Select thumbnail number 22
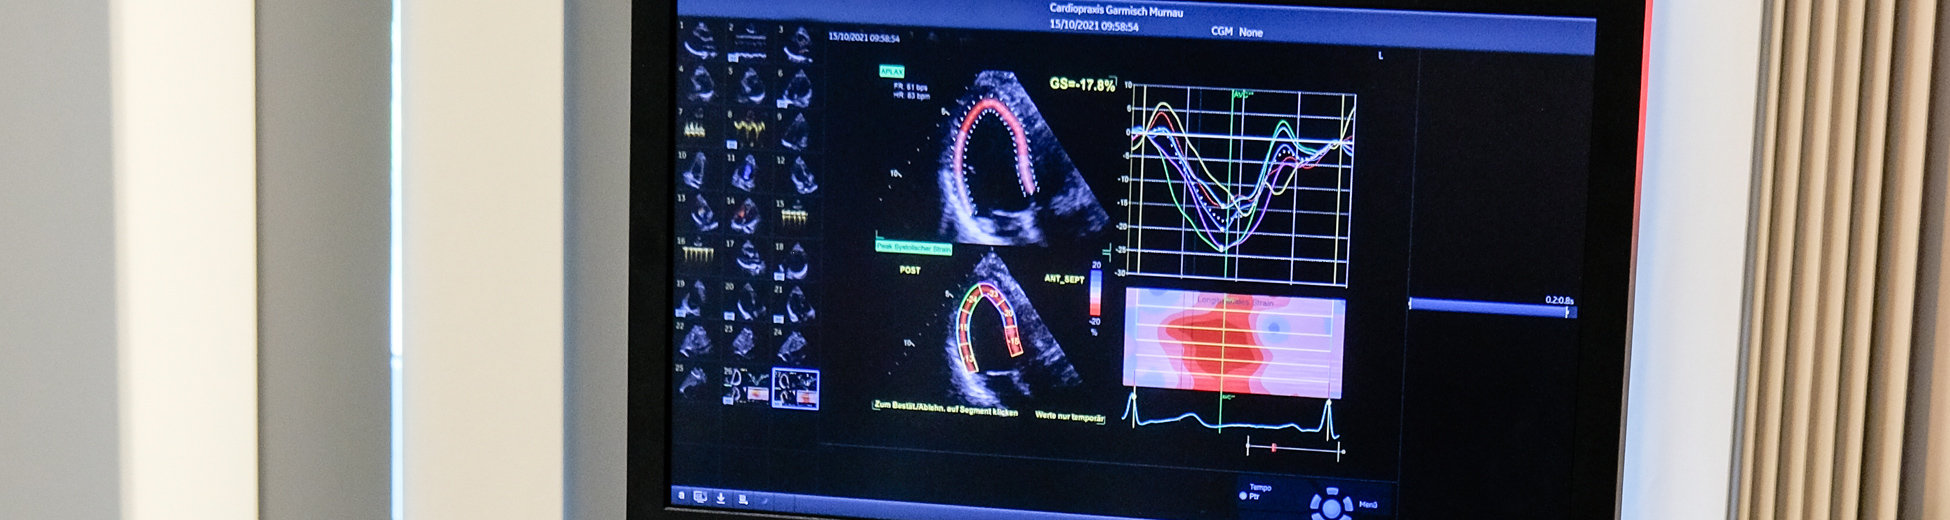This screenshot has height=520, width=1950. [697, 341]
